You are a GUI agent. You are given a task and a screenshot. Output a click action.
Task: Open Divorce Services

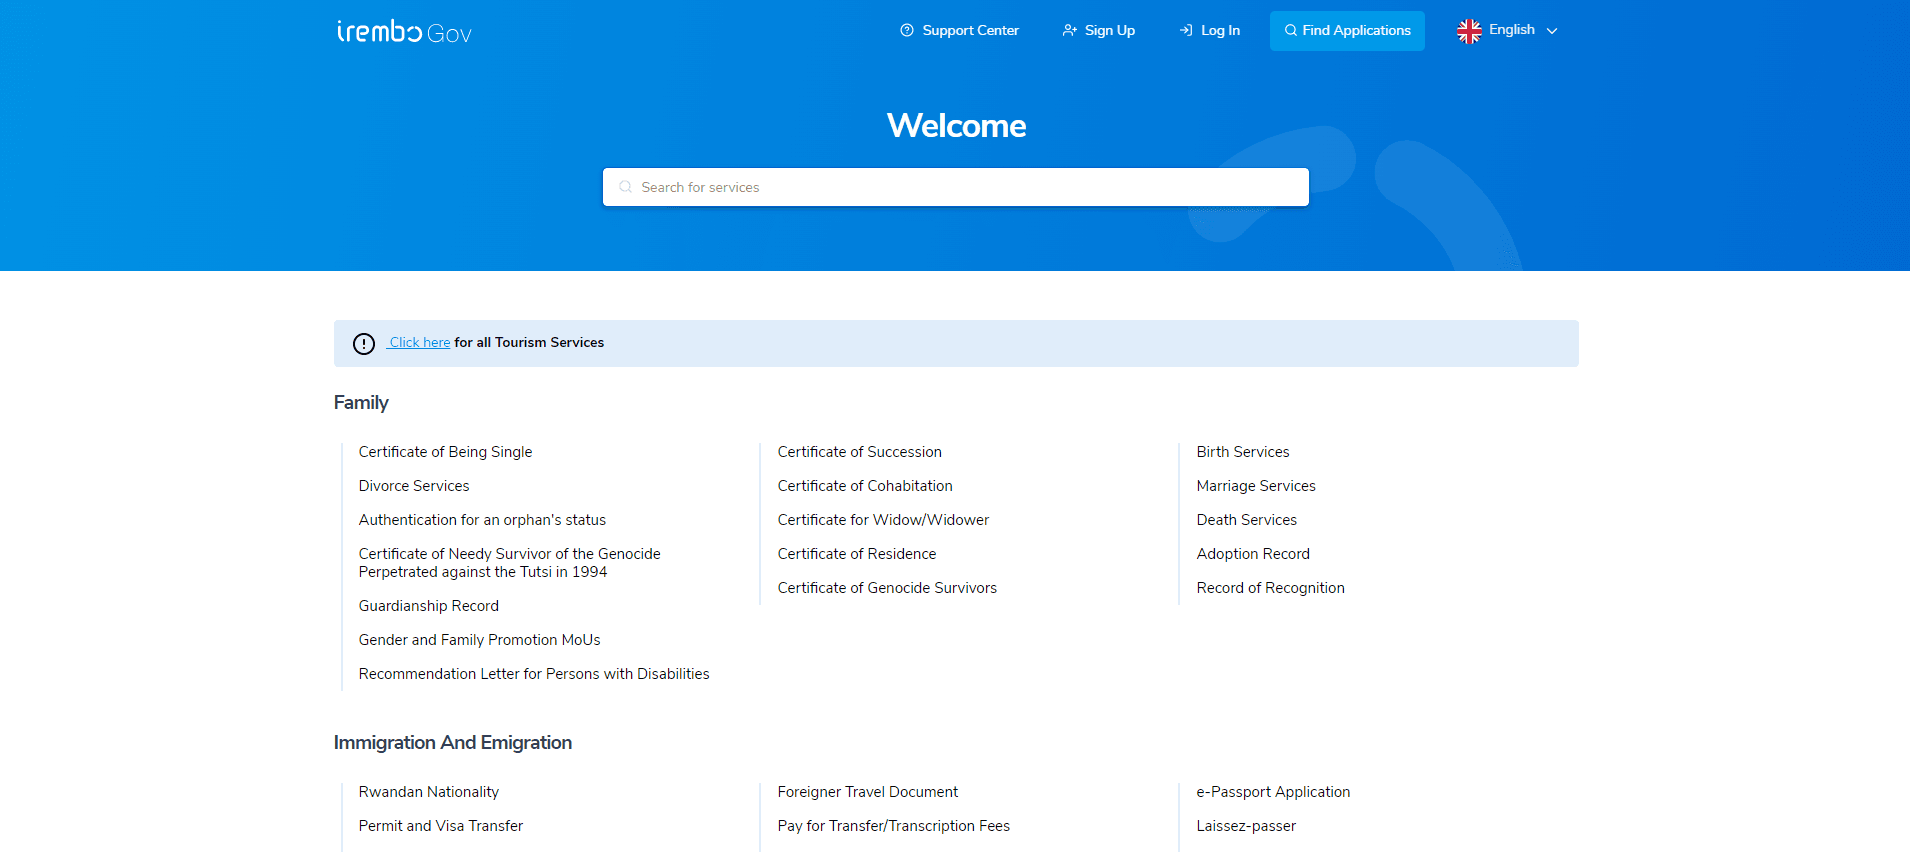414,486
